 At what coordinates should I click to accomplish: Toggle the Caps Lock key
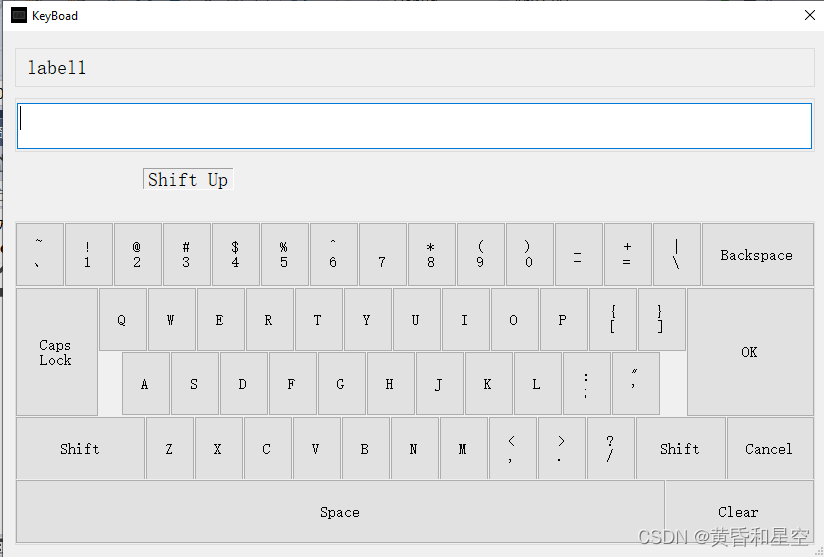click(57, 352)
